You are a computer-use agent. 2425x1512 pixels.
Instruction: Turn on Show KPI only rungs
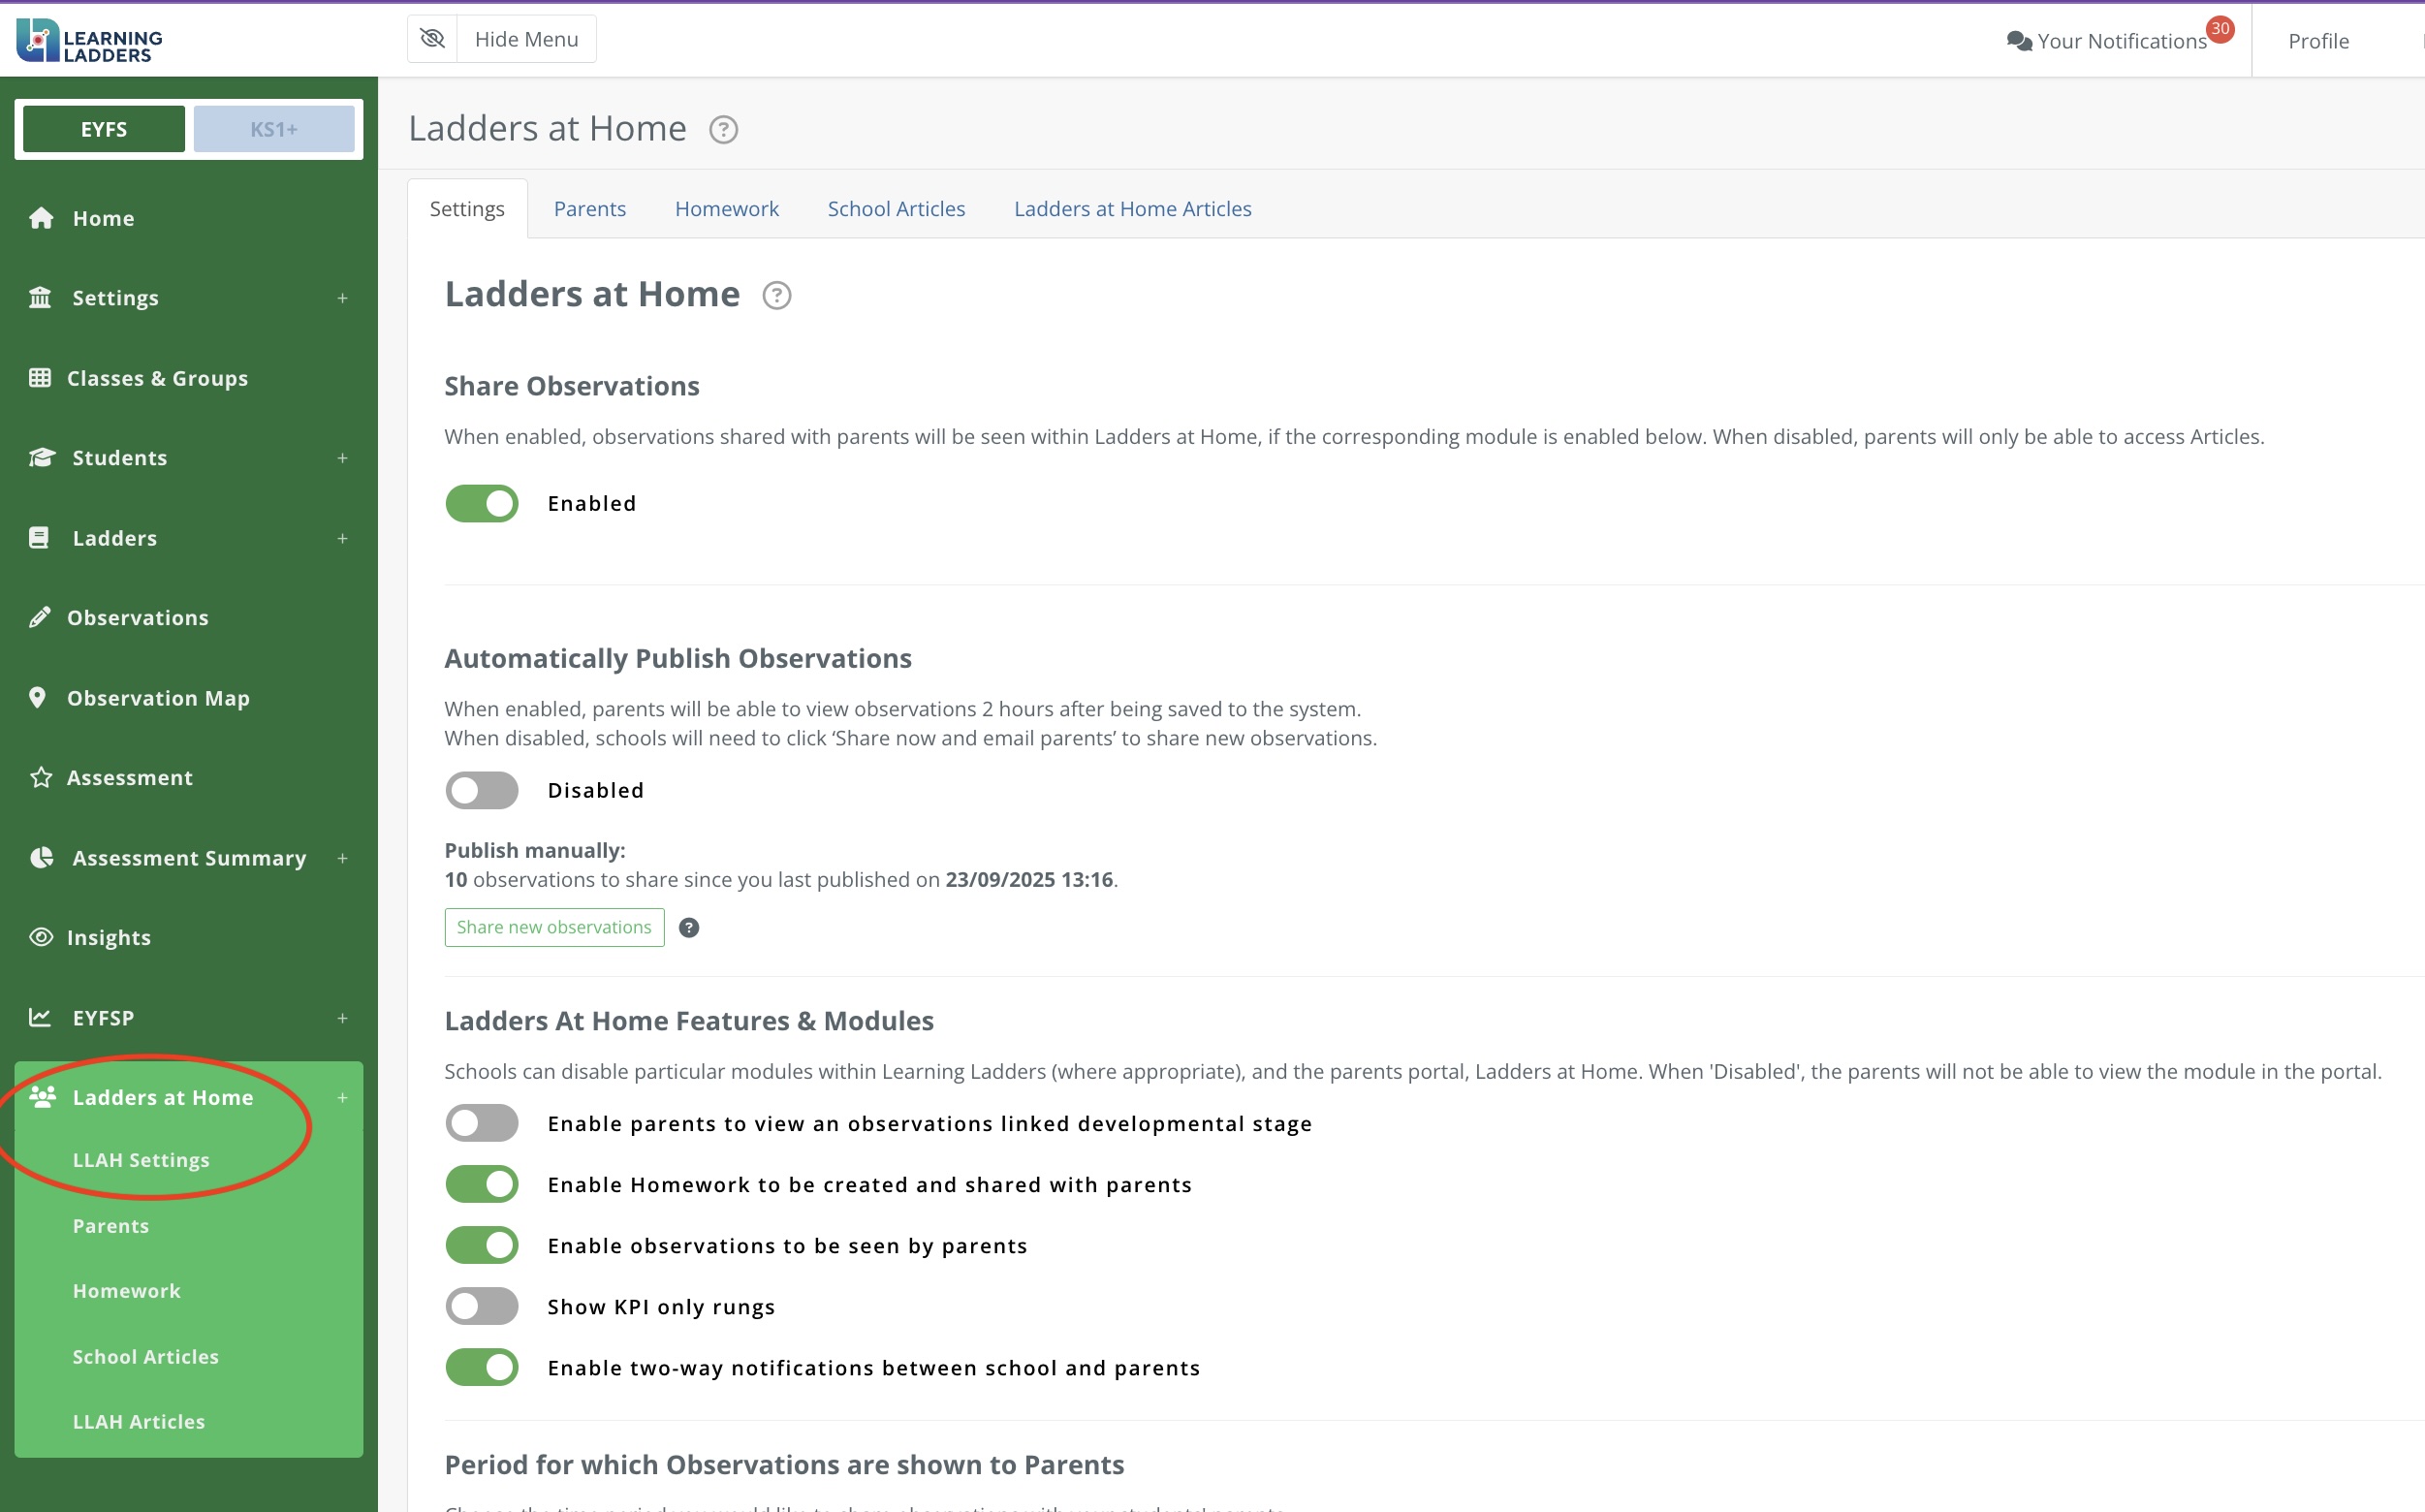pyautogui.click(x=482, y=1306)
